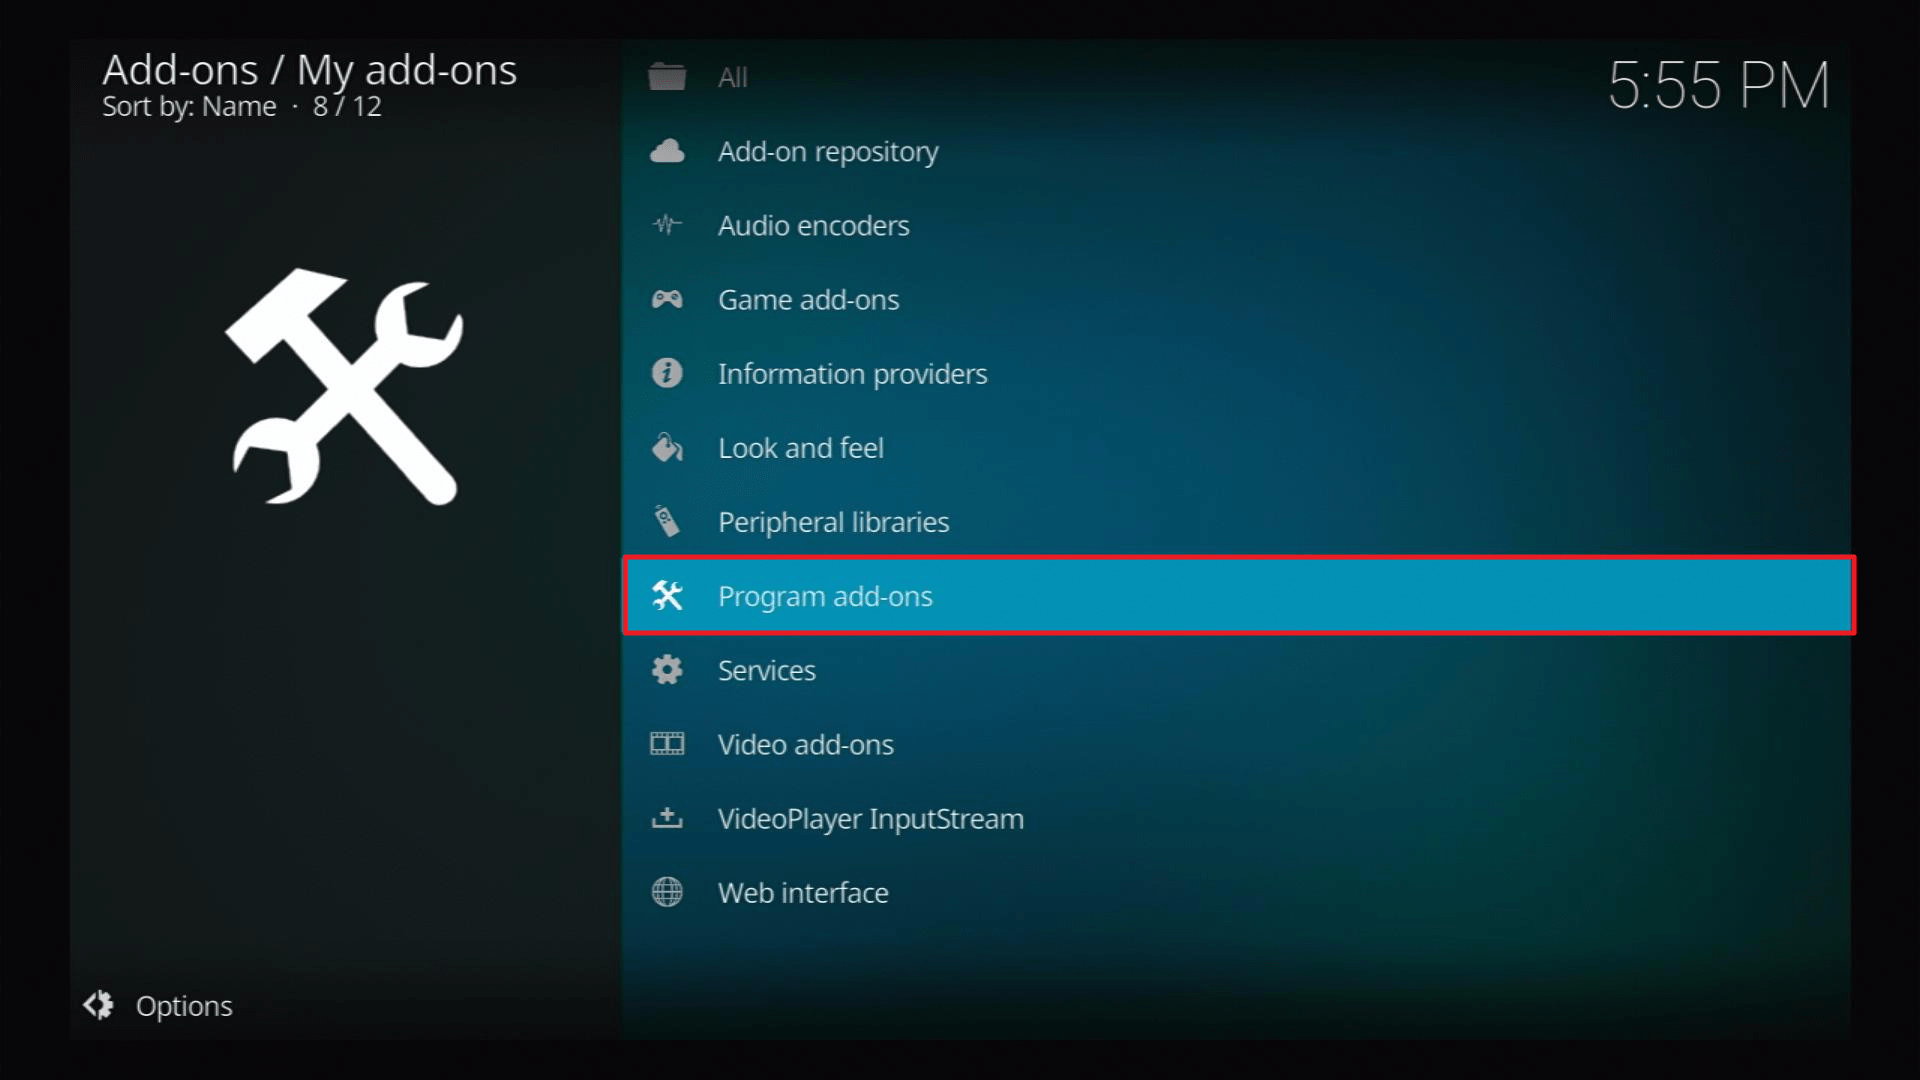This screenshot has width=1920, height=1080.
Task: Open the Options panel at bottom left
Action: [158, 1005]
